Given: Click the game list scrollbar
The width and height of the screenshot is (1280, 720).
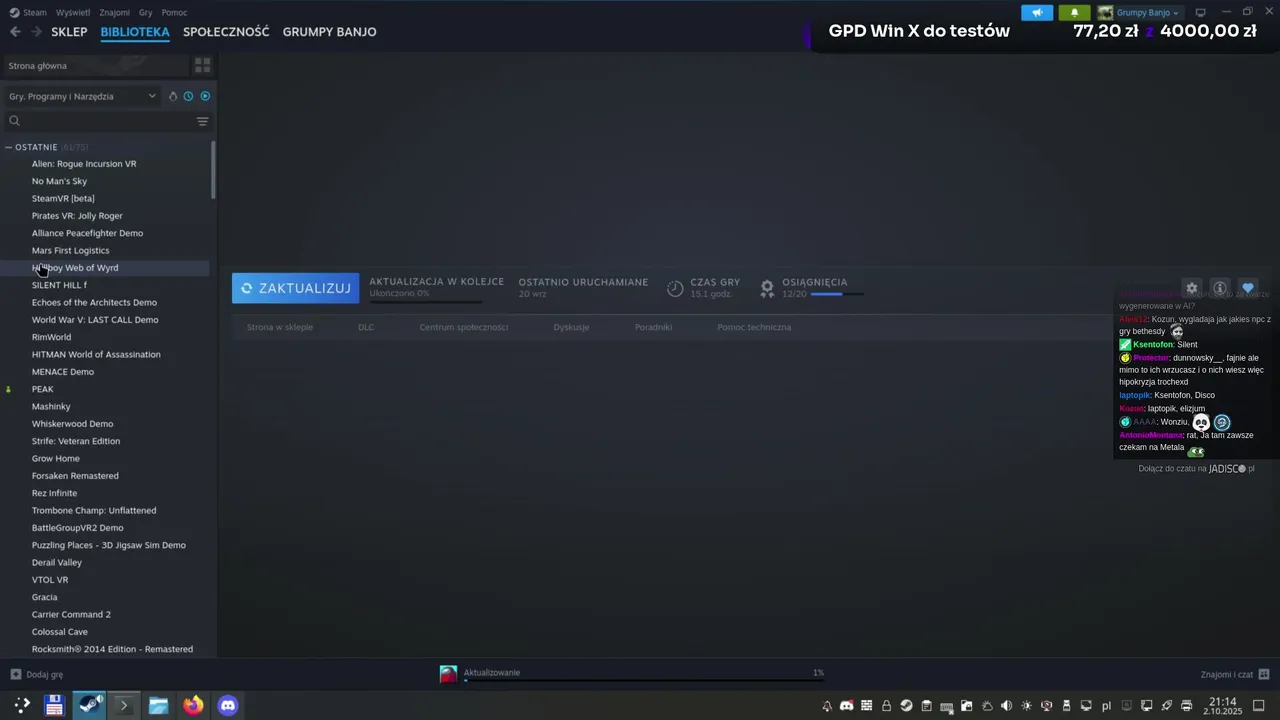Looking at the screenshot, I should (213, 169).
